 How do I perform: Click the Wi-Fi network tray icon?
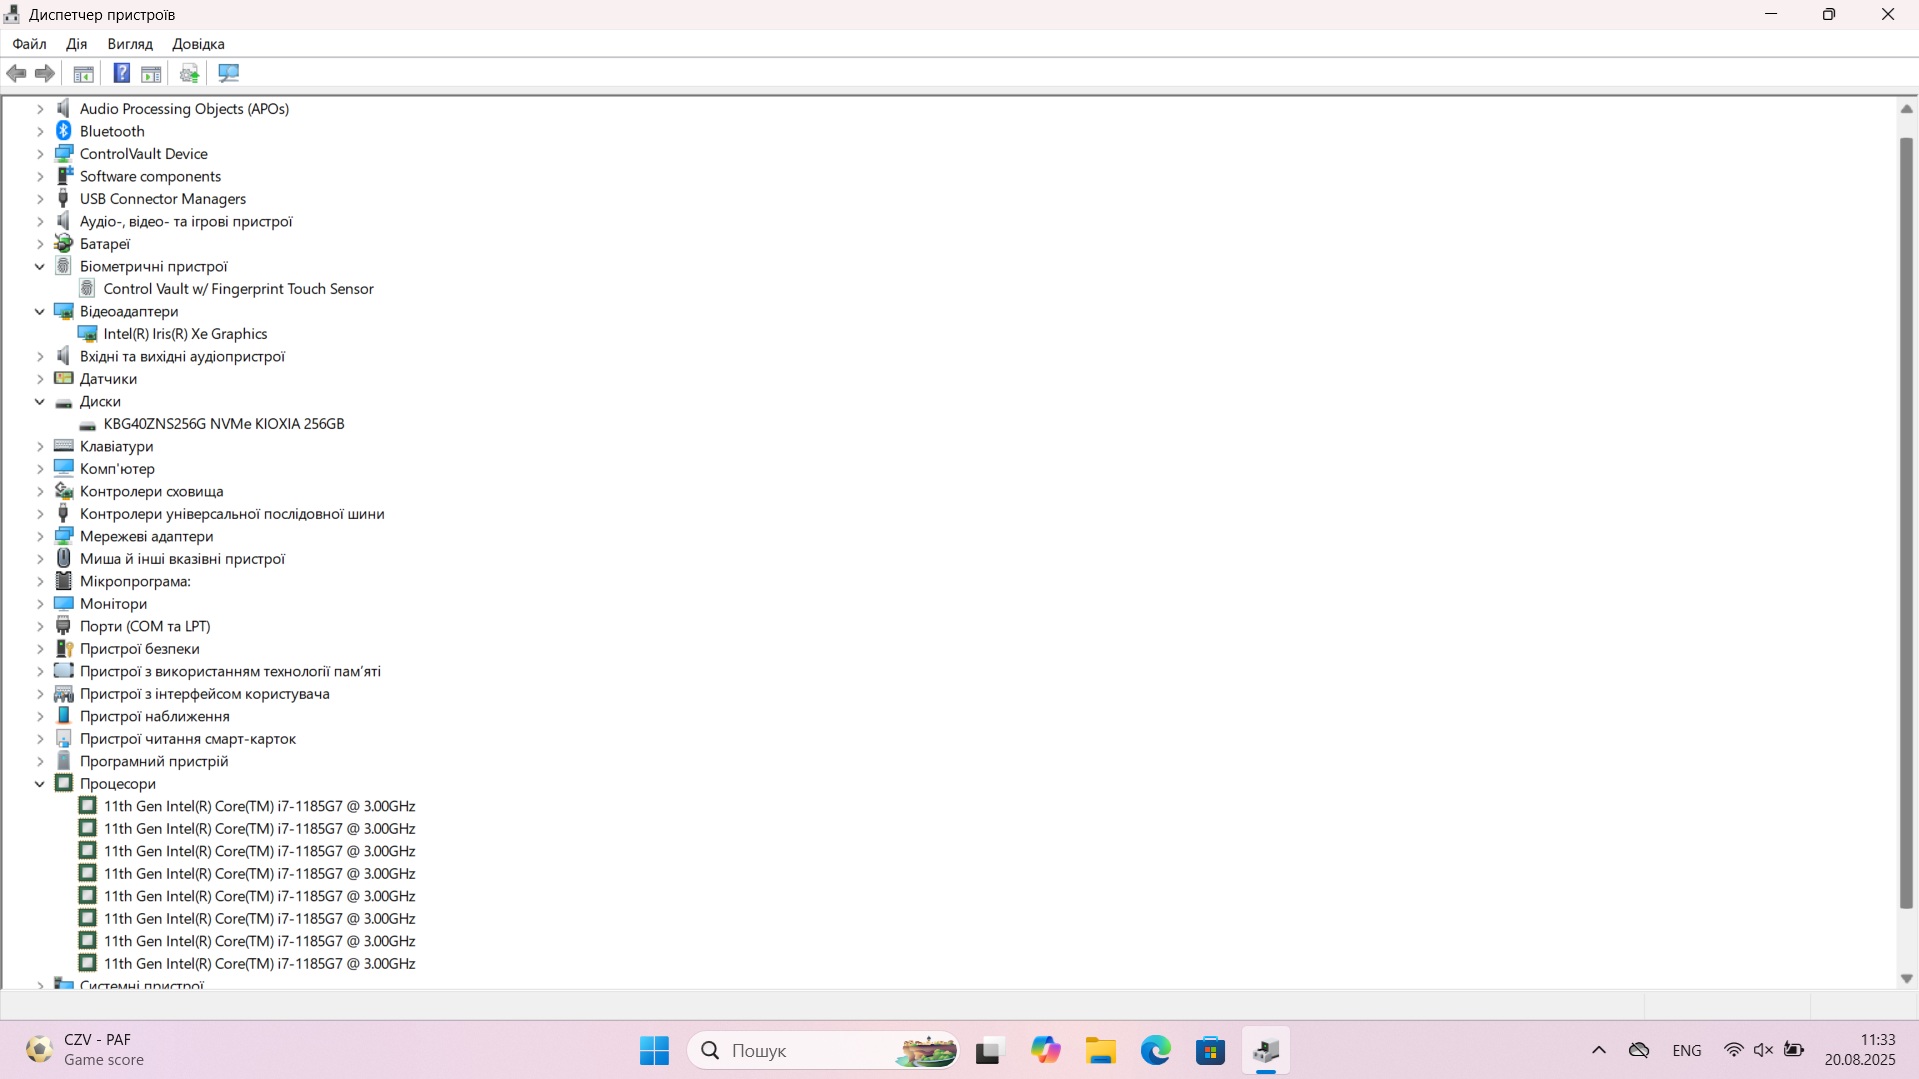pos(1733,1050)
